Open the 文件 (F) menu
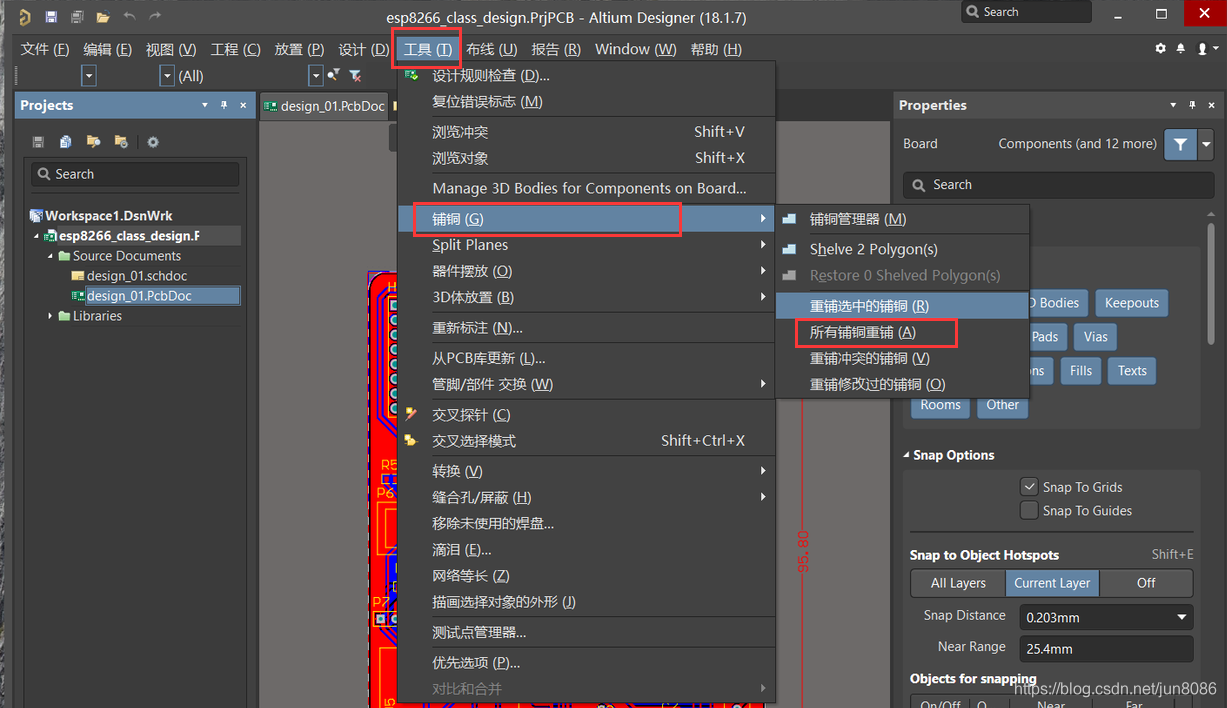 pos(45,49)
